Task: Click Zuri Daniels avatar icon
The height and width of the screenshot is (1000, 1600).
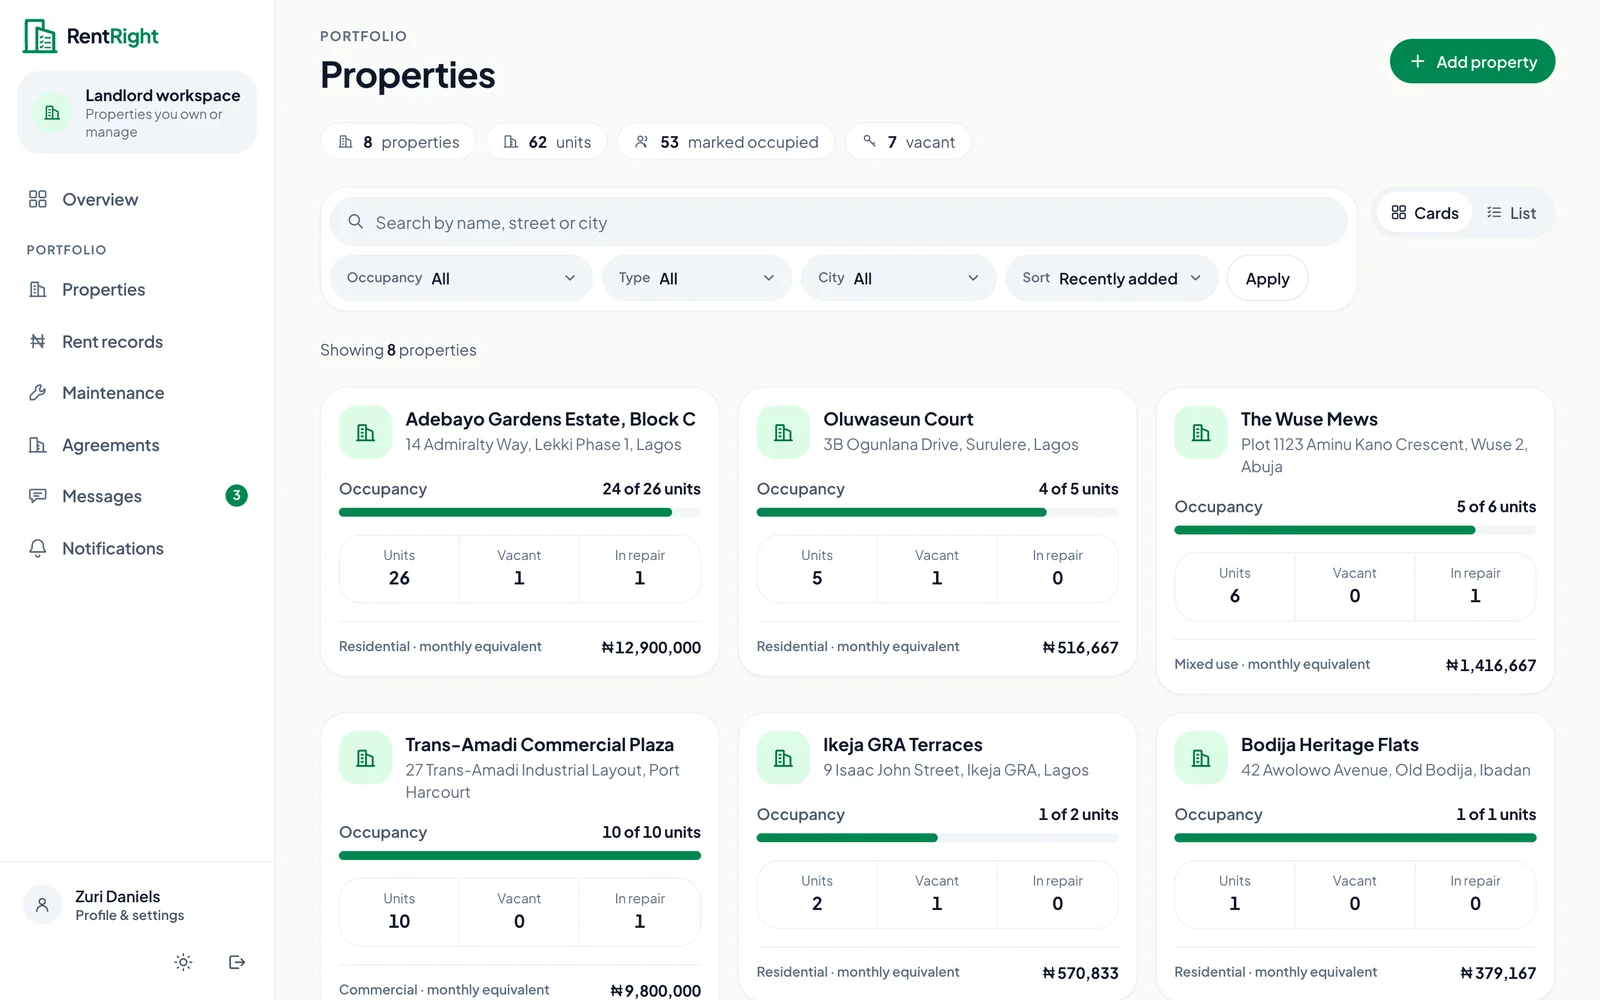Action: [x=42, y=905]
